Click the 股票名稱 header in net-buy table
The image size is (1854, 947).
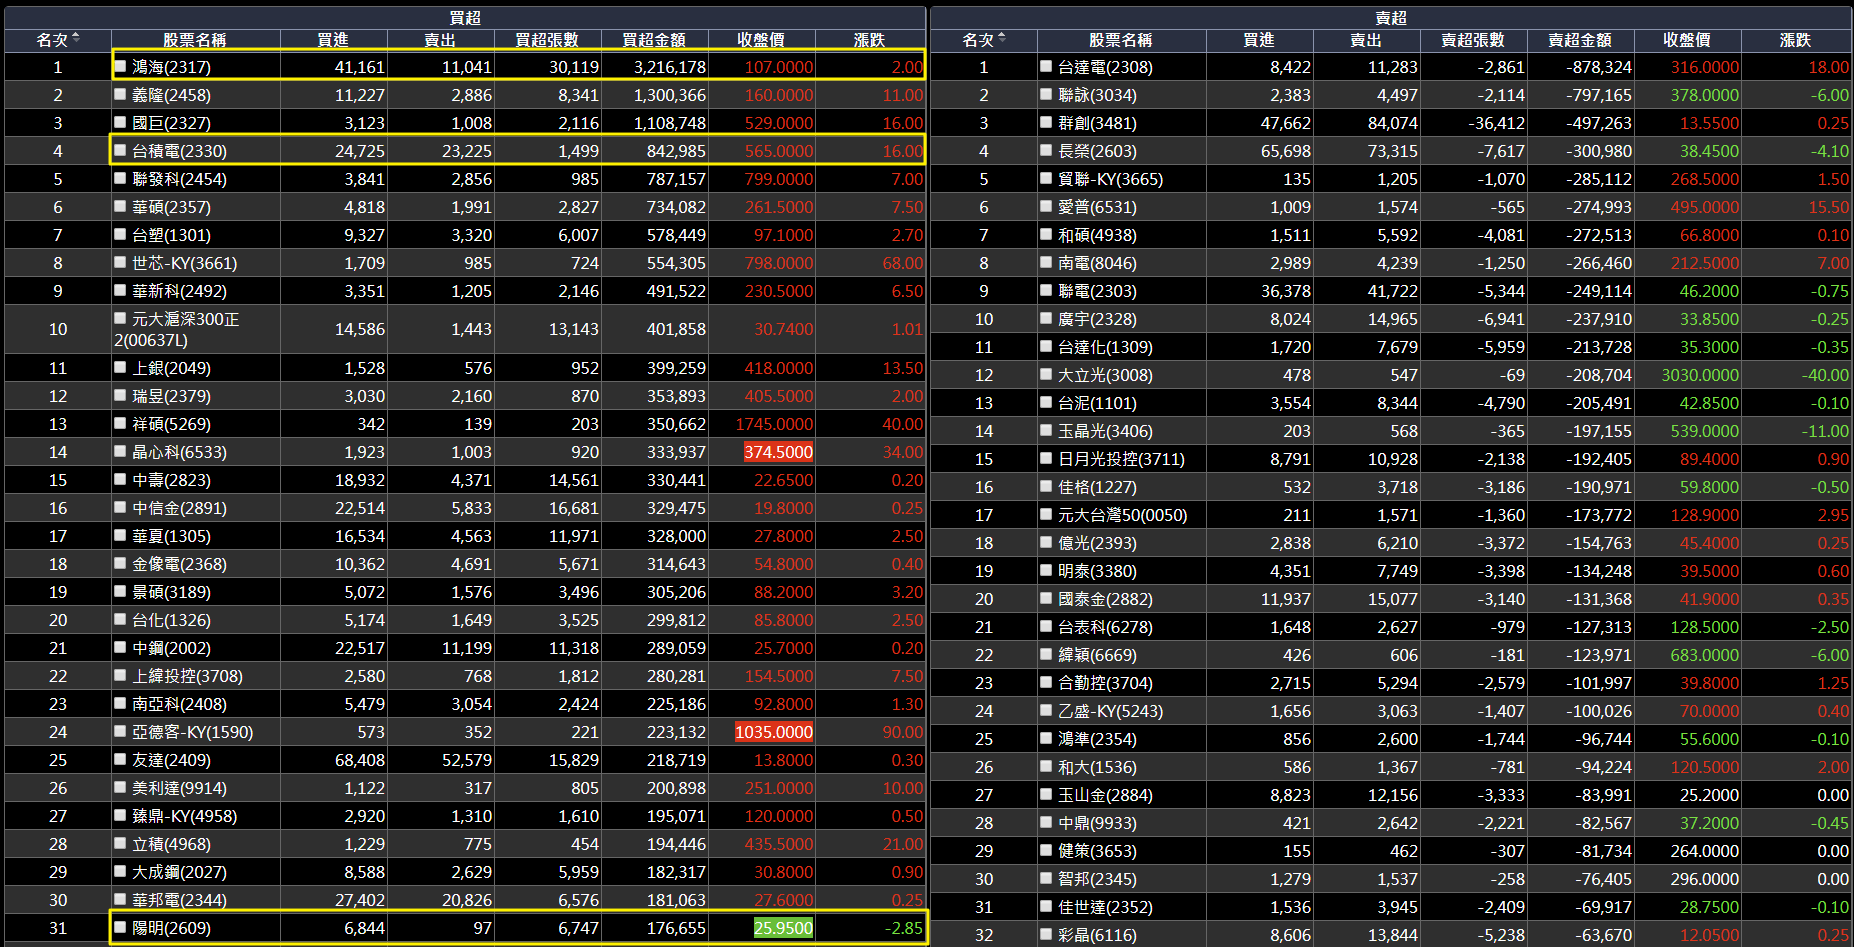point(195,40)
